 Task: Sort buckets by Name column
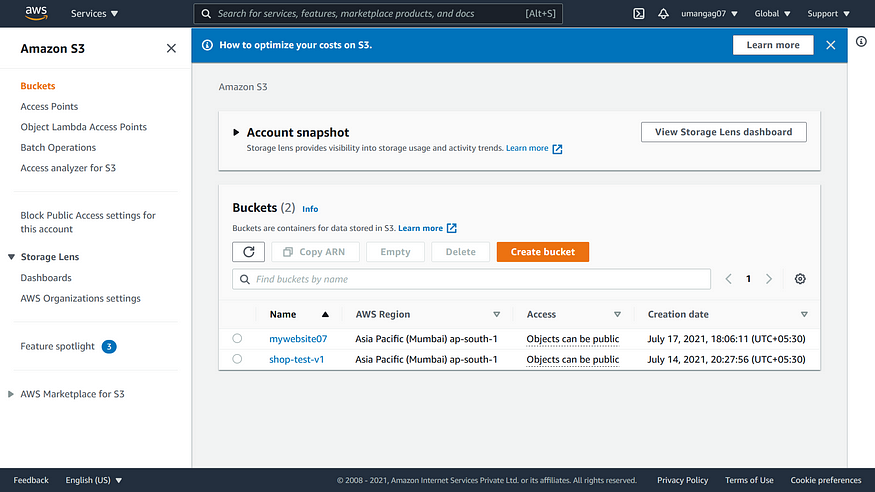click(x=299, y=314)
